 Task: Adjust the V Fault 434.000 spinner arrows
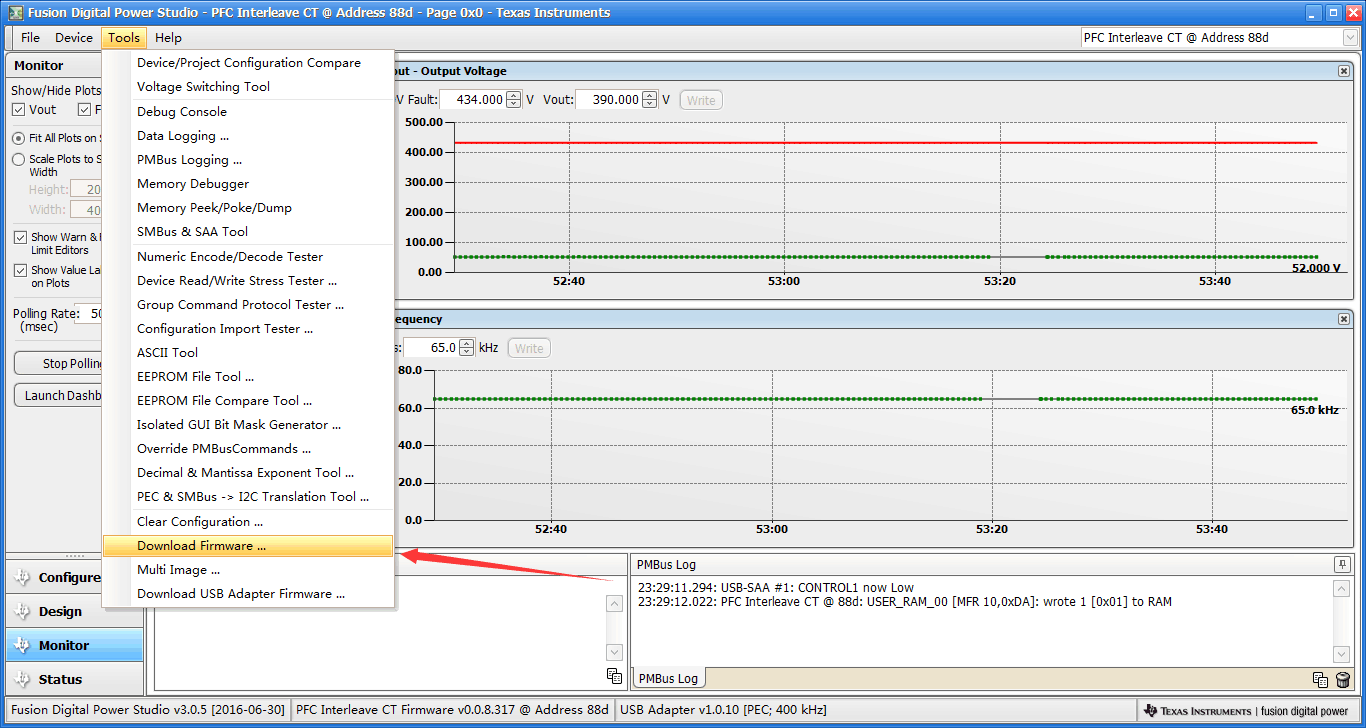coord(514,100)
